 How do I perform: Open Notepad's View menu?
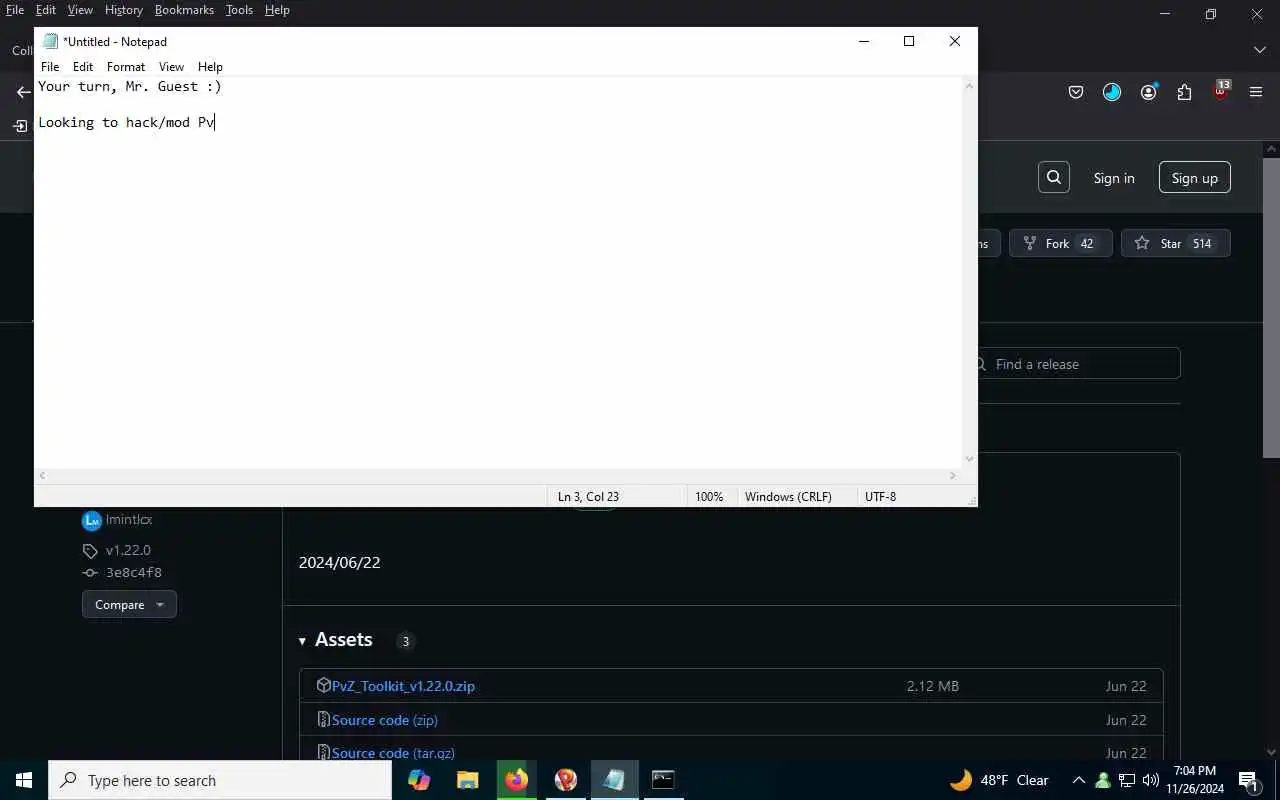tap(171, 67)
